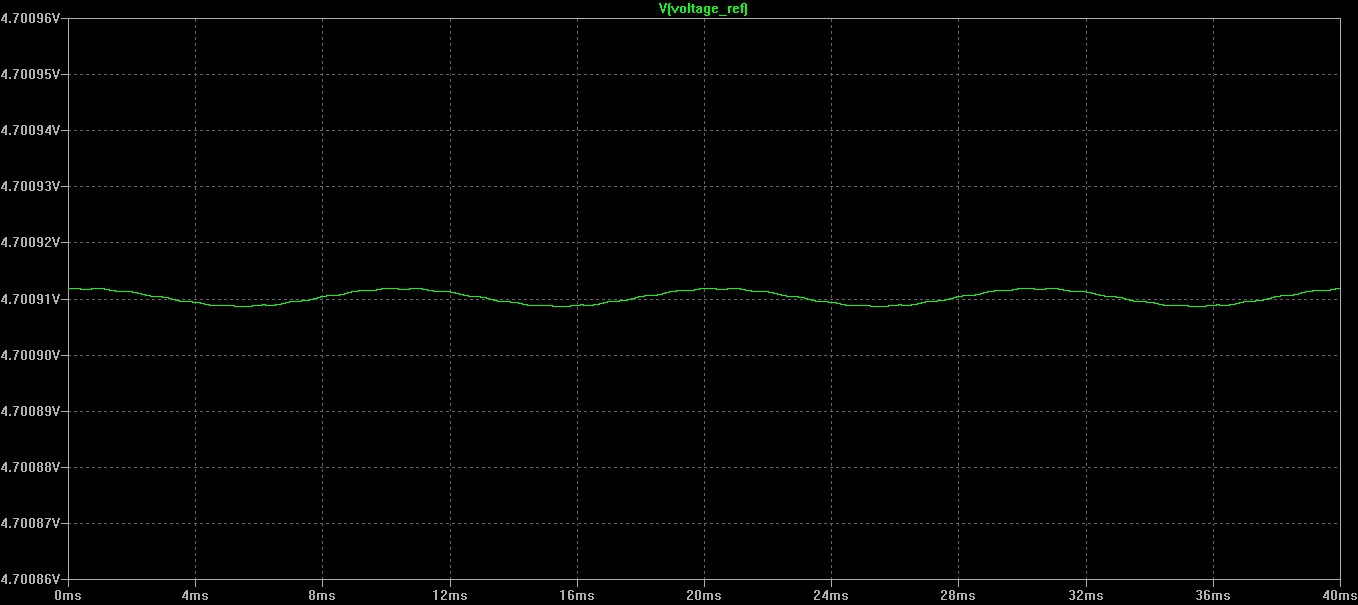The image size is (1358, 605).
Task: Click the 32ms time axis label
Action: tap(1085, 594)
